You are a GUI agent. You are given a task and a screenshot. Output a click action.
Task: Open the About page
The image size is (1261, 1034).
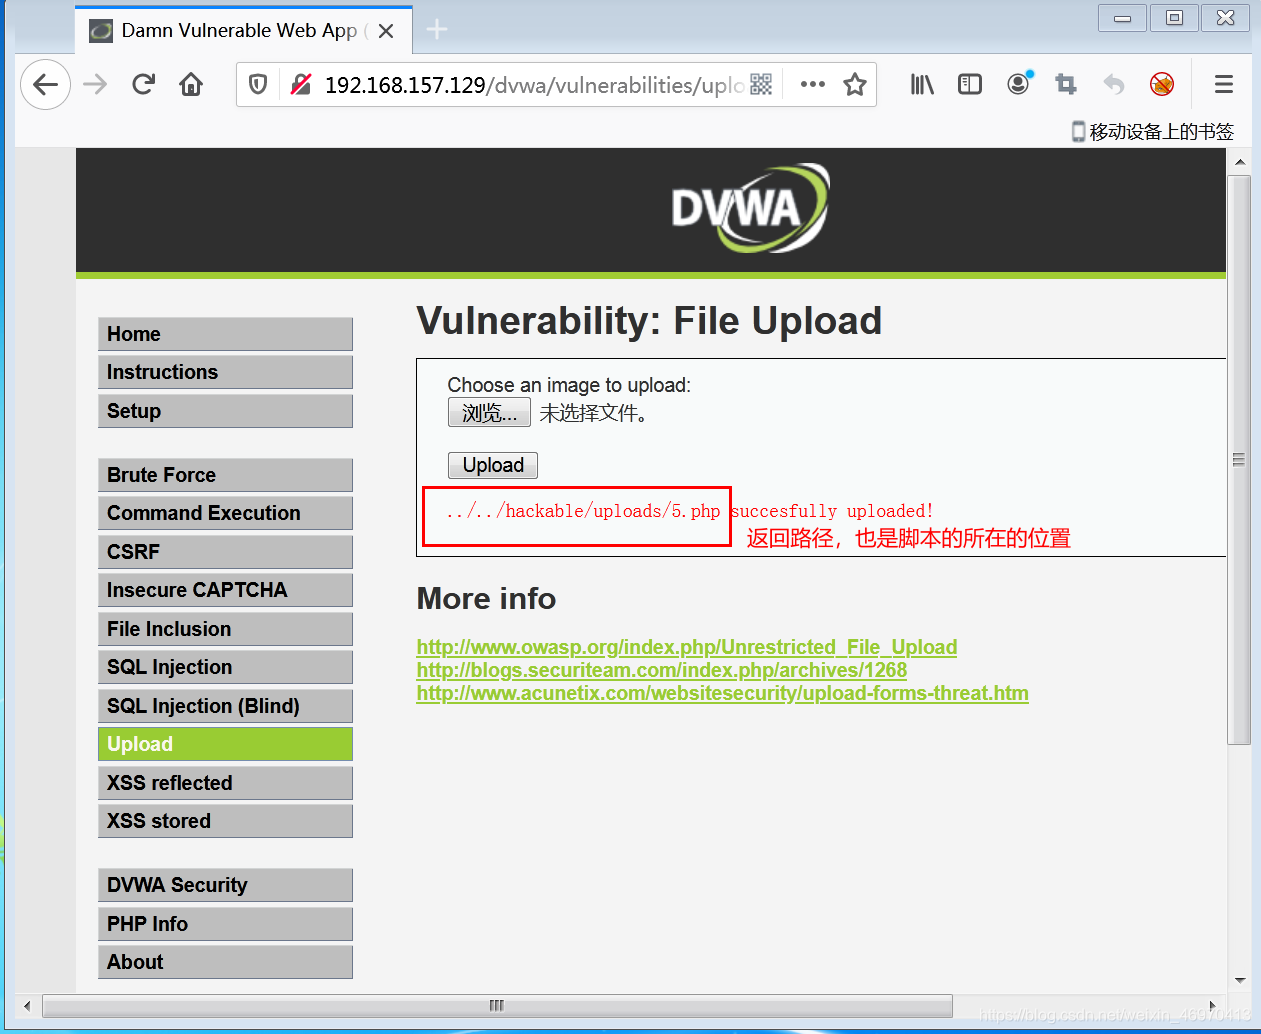(225, 962)
